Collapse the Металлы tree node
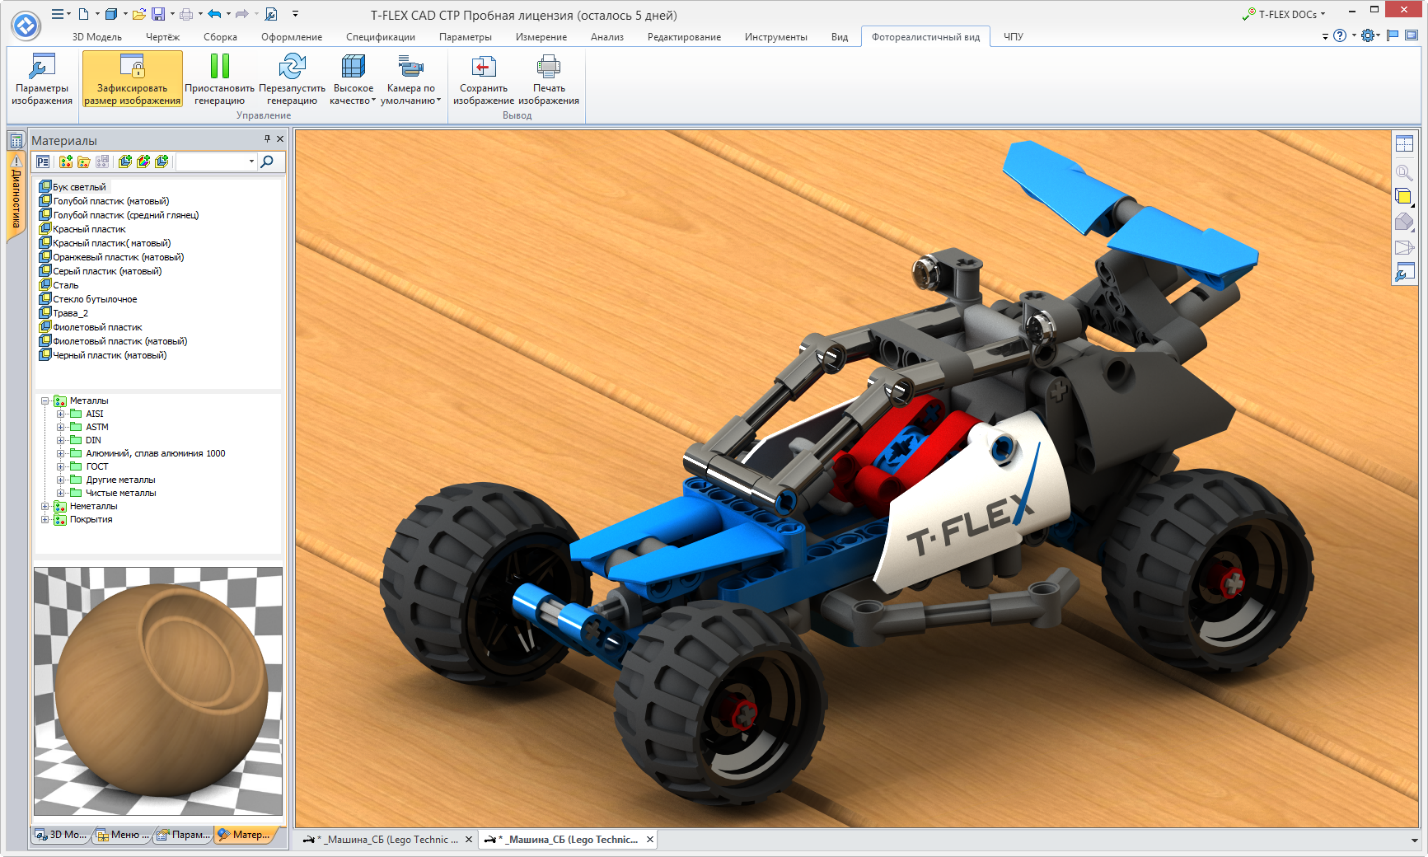The image size is (1428, 857). click(x=45, y=401)
